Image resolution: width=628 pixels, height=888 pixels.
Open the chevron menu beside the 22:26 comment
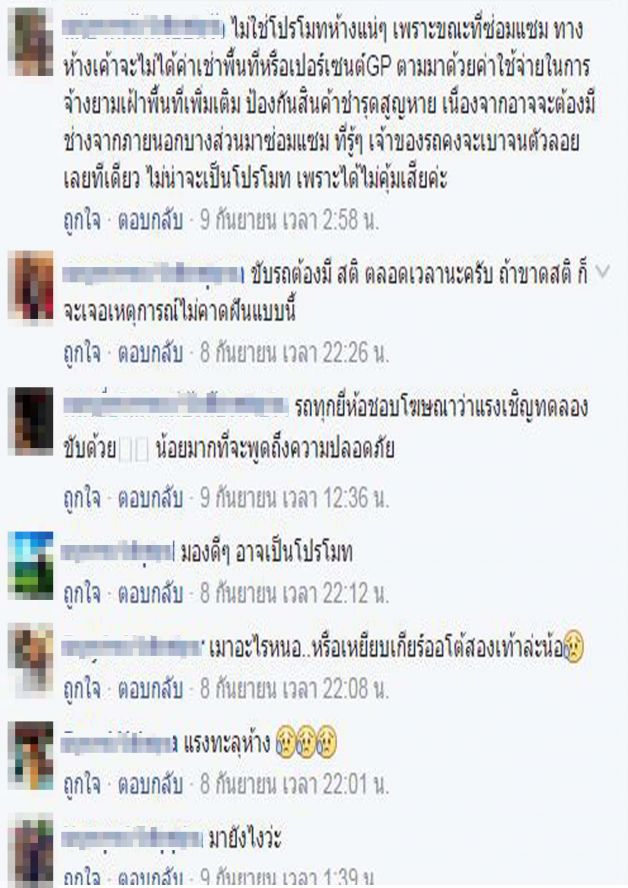pos(603,272)
